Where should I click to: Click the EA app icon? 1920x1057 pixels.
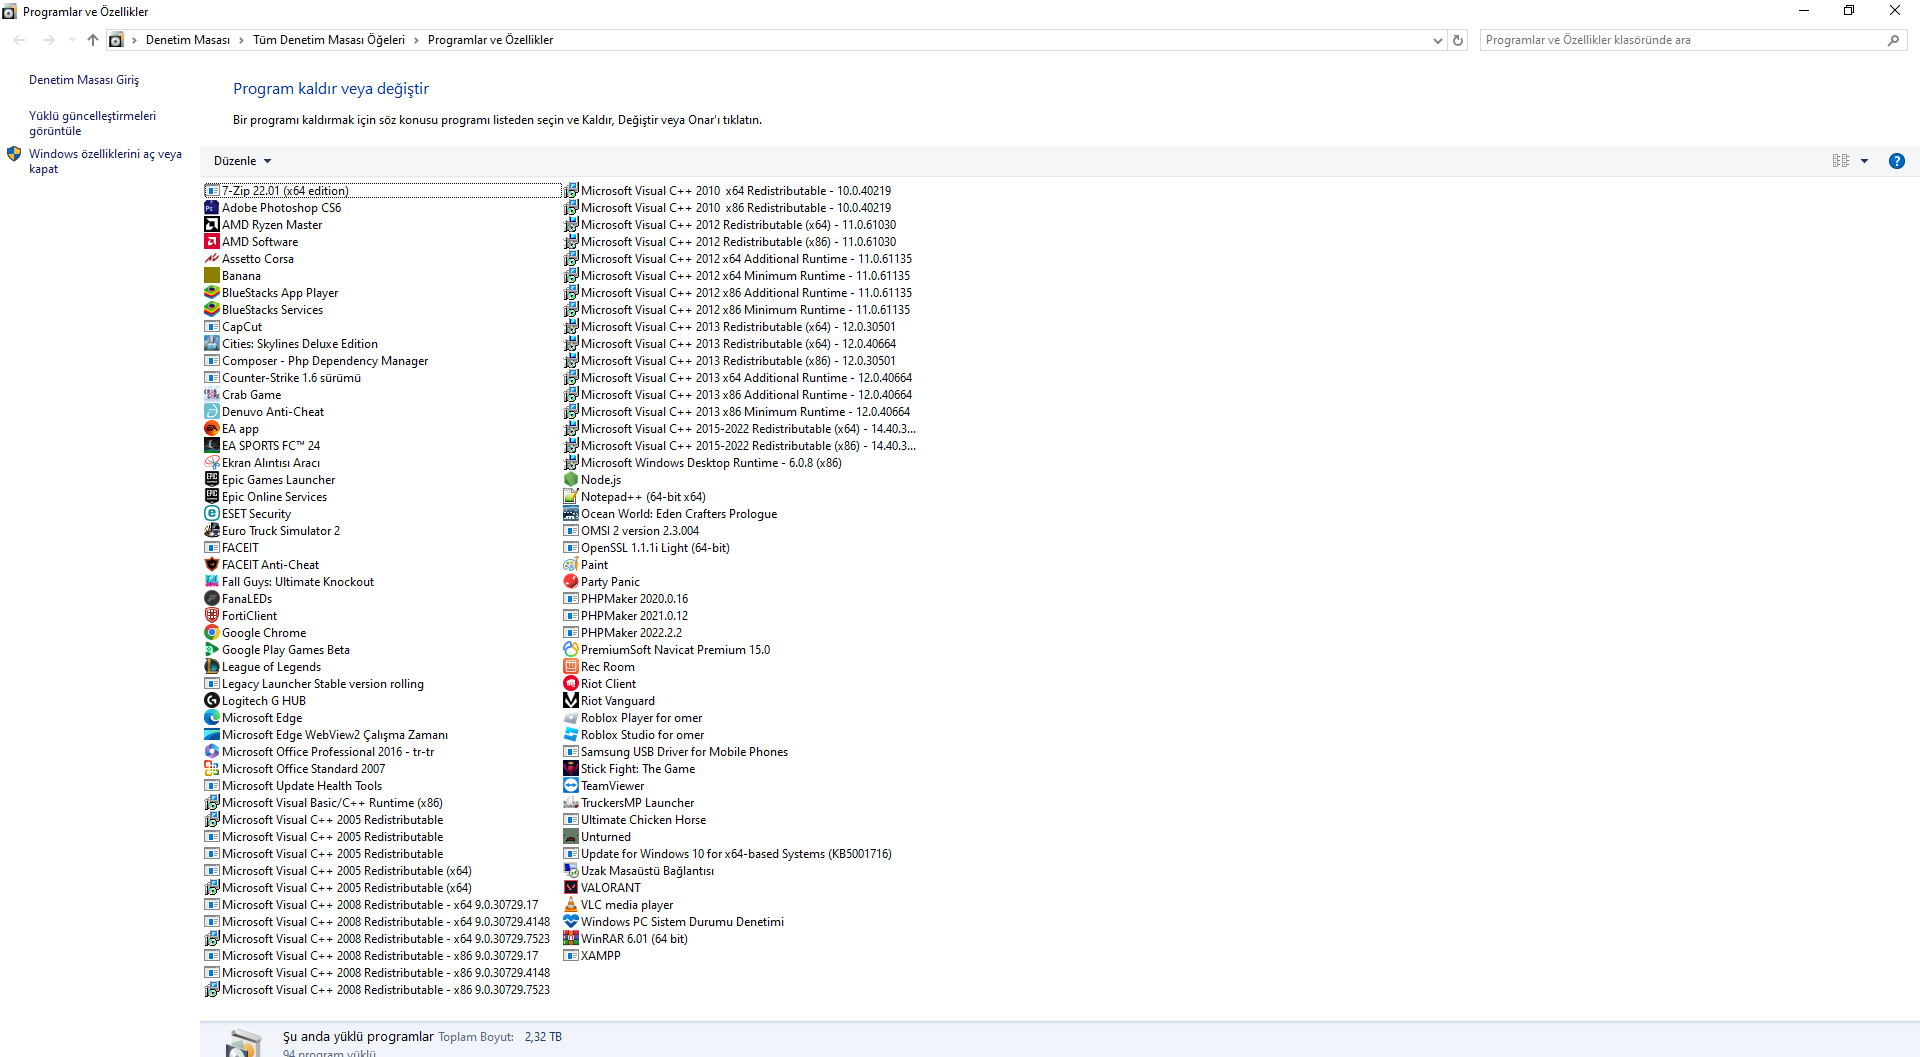pyautogui.click(x=212, y=429)
